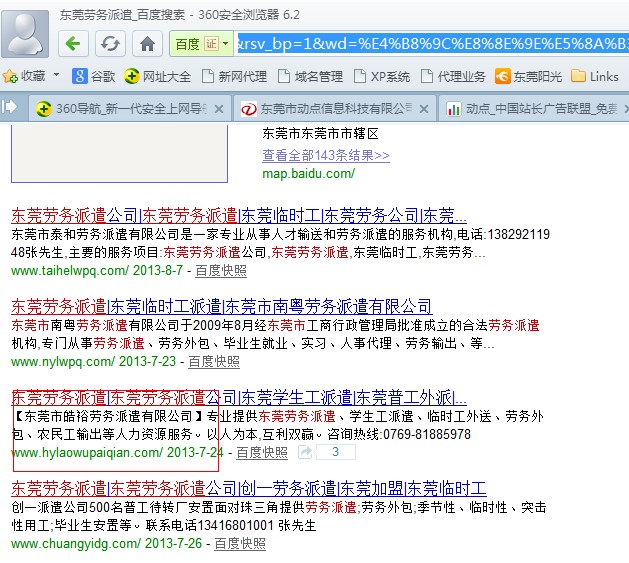
Task: Open the 创一劳务派遣|东莞加盟 result title
Action: pyautogui.click(x=249, y=489)
